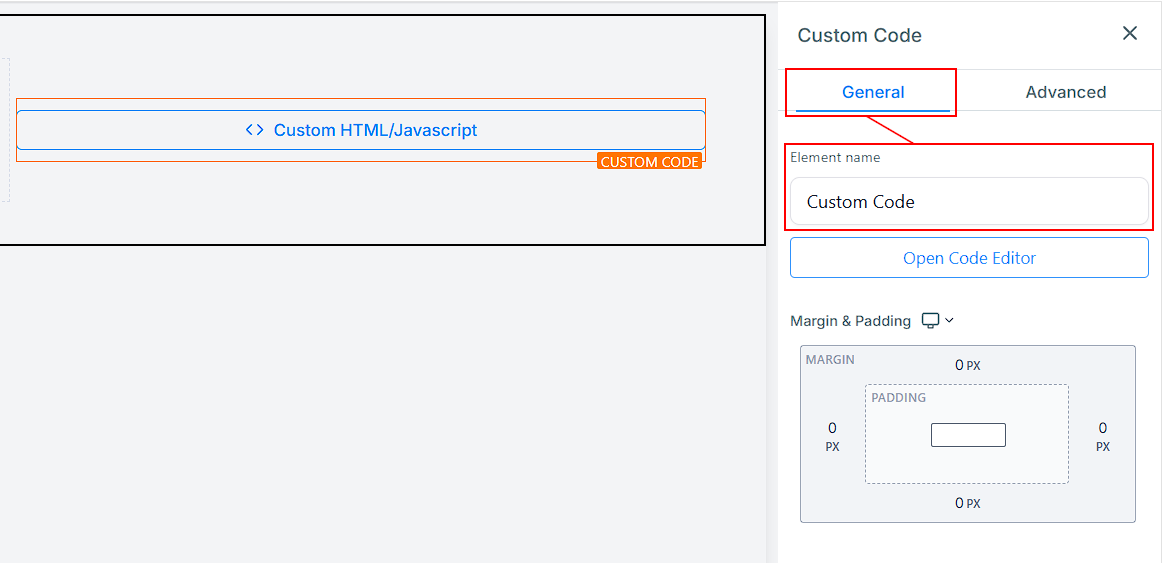The height and width of the screenshot is (563, 1162).
Task: Click the Element name input field
Action: (968, 202)
